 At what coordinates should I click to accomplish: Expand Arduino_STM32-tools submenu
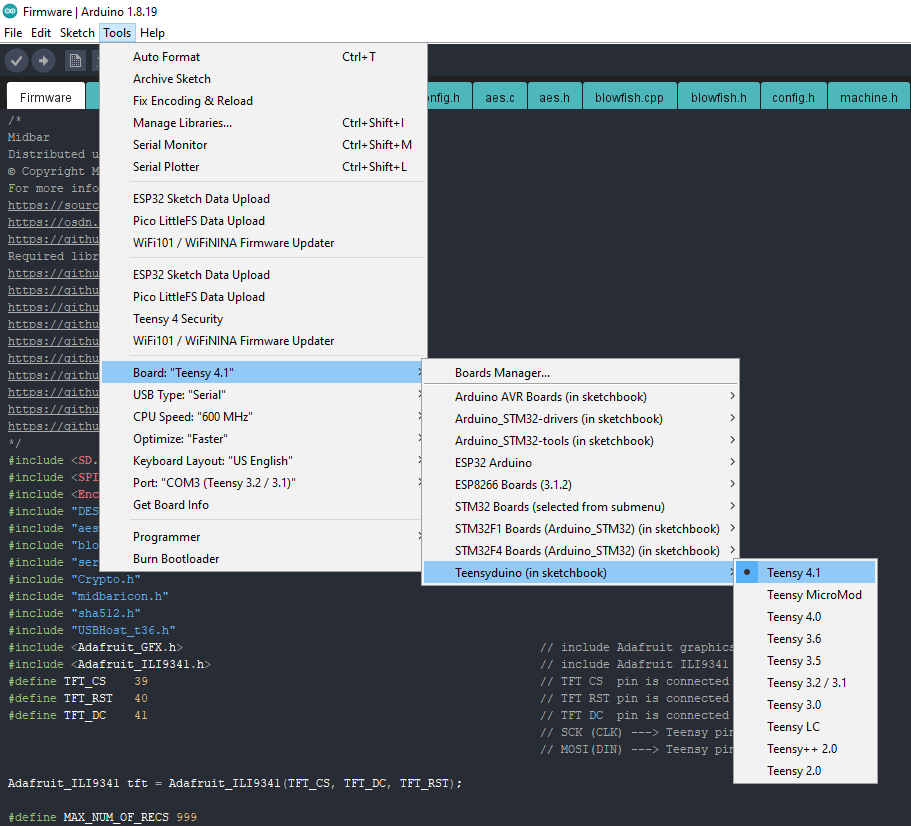(x=580, y=441)
